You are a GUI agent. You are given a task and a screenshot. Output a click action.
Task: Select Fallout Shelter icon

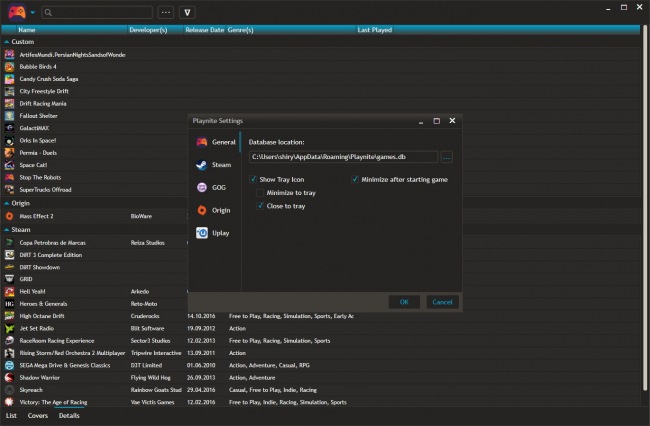tap(9, 116)
